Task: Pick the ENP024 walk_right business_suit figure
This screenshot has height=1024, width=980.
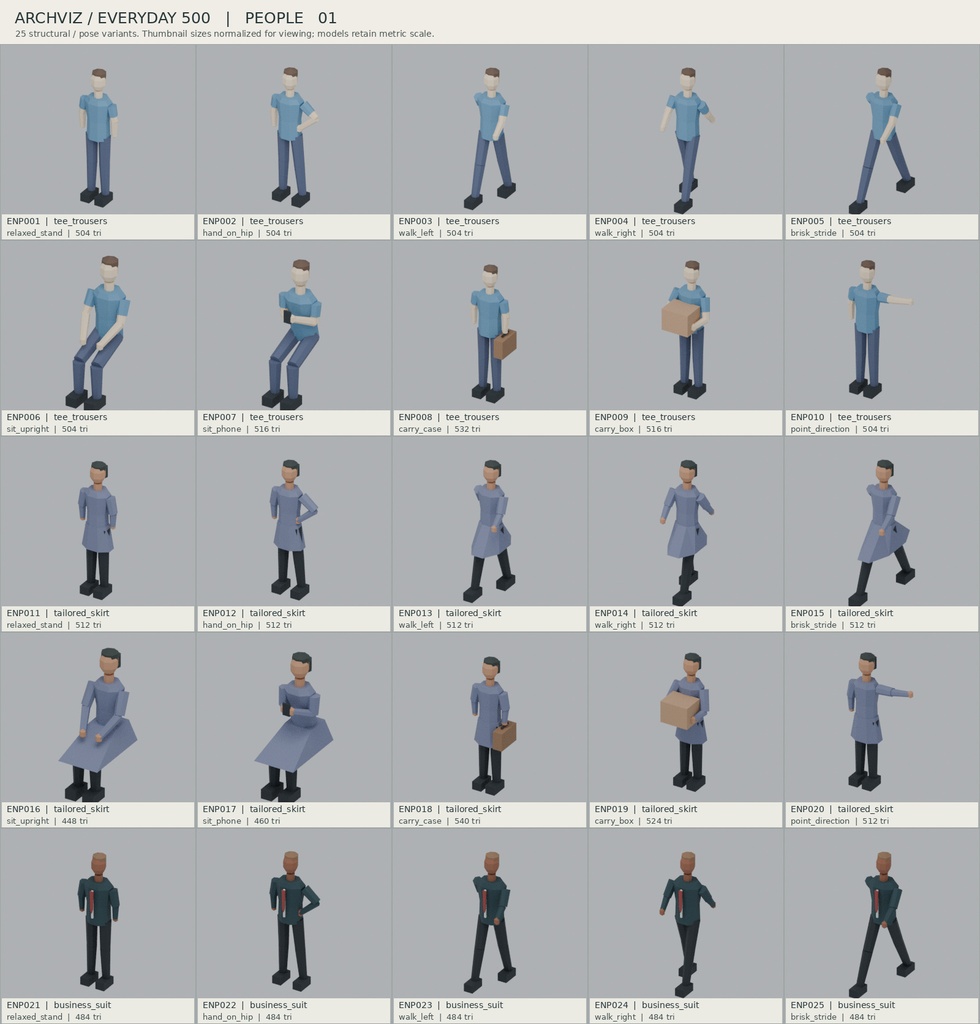Action: click(x=688, y=924)
